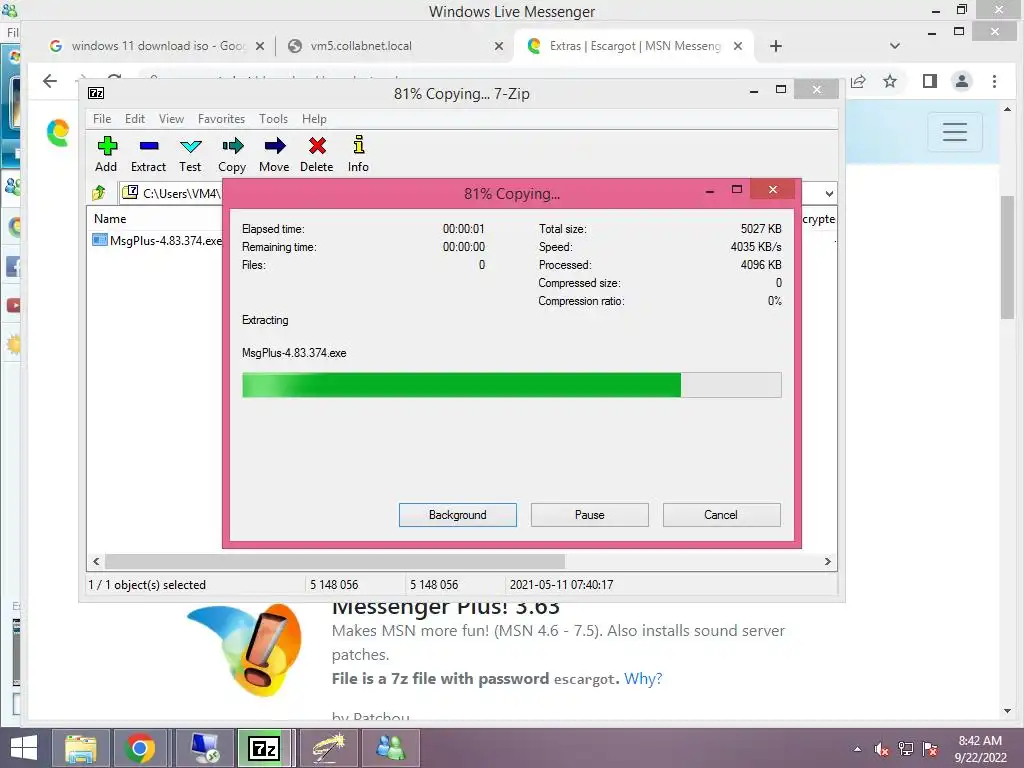The width and height of the screenshot is (1024, 768).
Task: Click the Add toolbar icon in 7-Zip
Action: (x=106, y=154)
